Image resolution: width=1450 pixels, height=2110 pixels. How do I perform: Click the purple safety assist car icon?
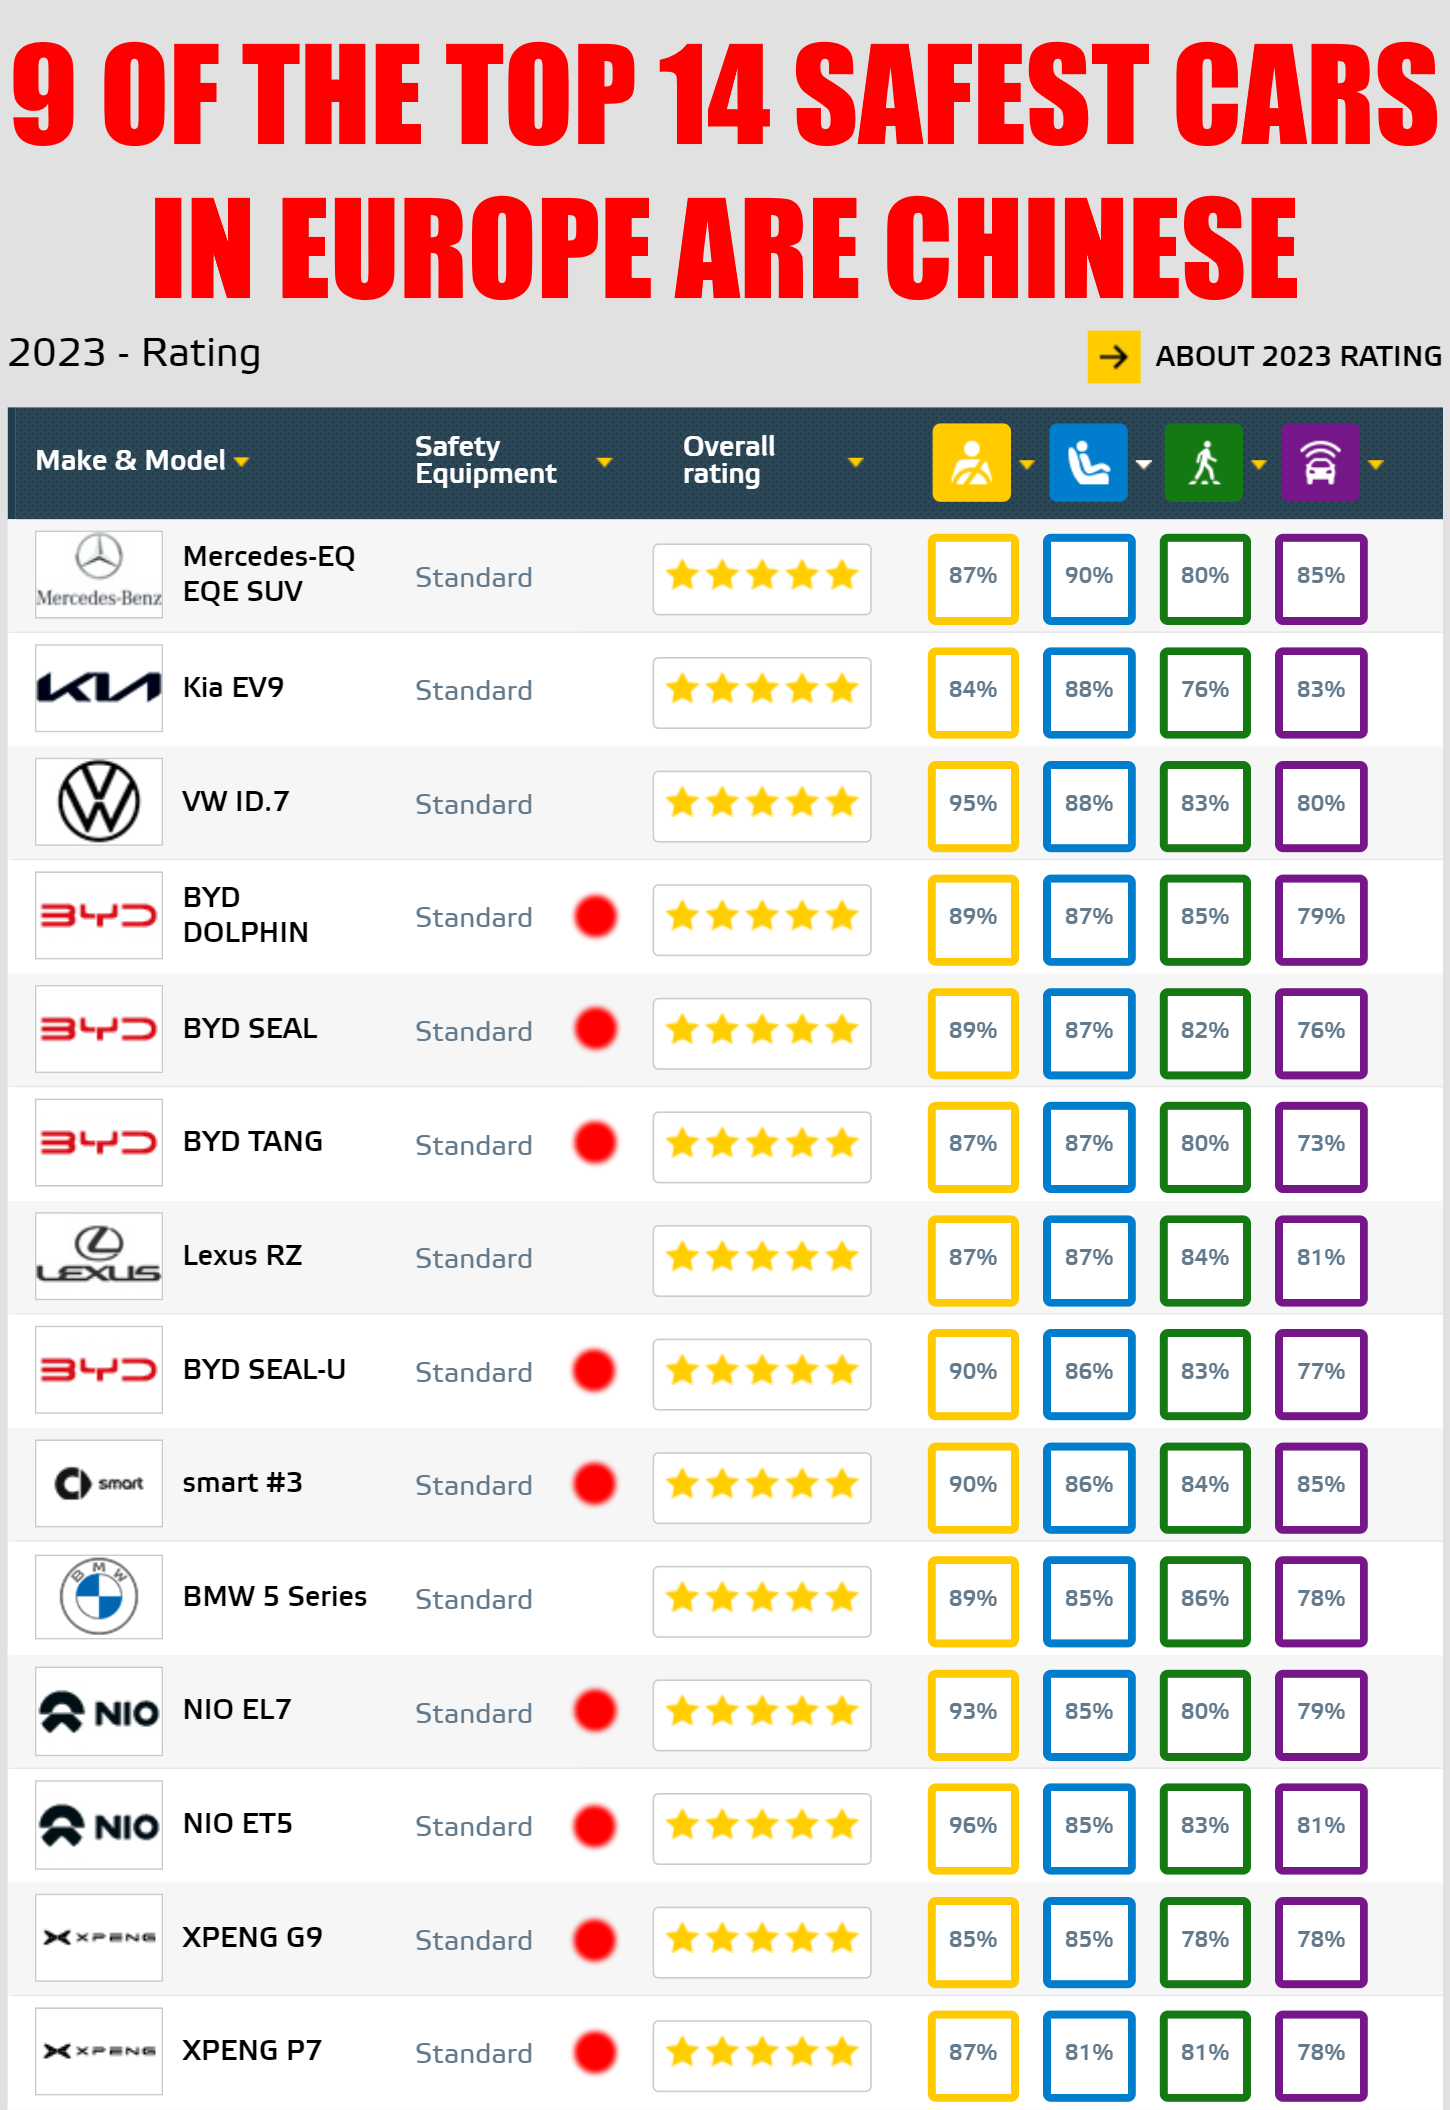(x=1320, y=462)
